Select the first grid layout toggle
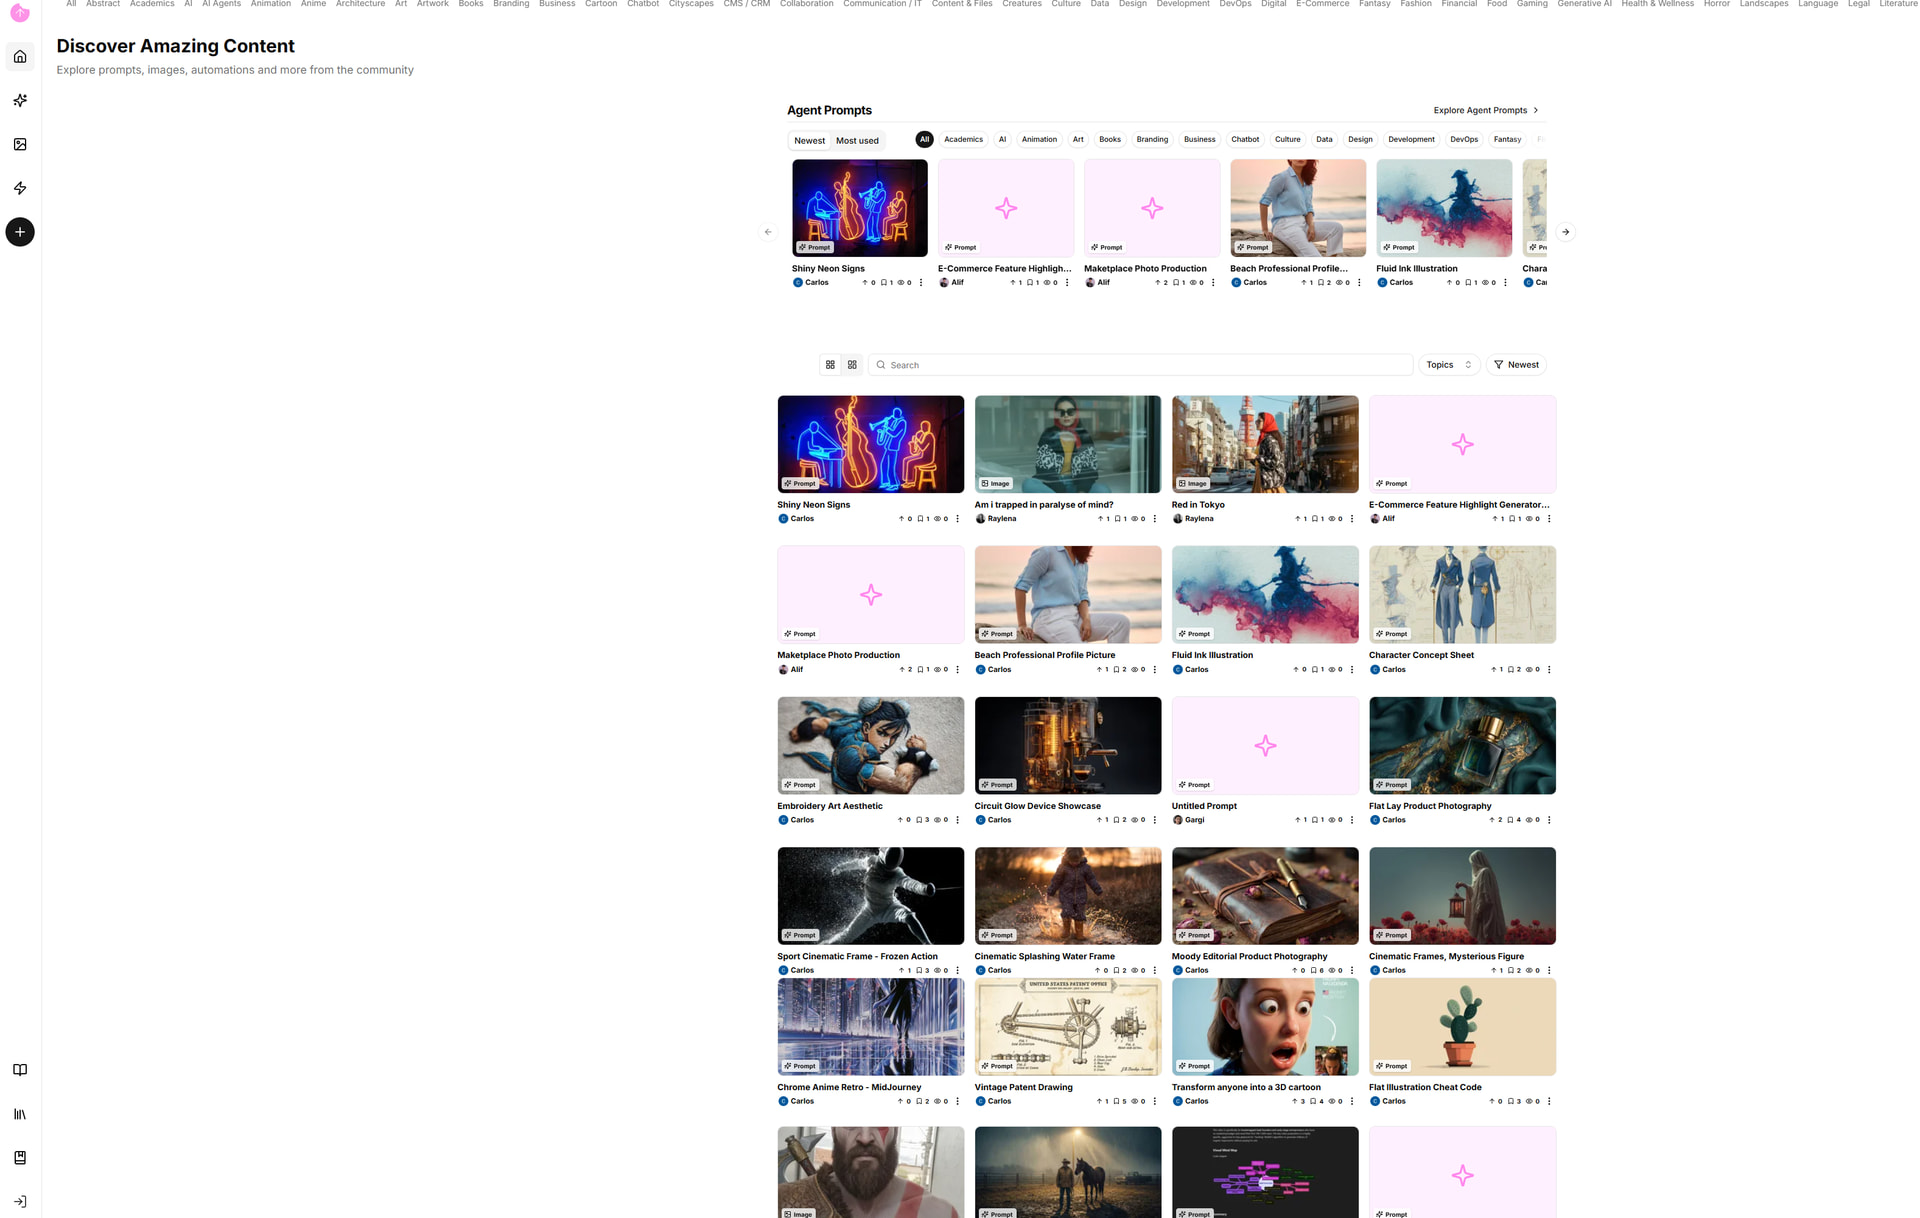Screen dimensions: 1920x1218 tap(830, 365)
